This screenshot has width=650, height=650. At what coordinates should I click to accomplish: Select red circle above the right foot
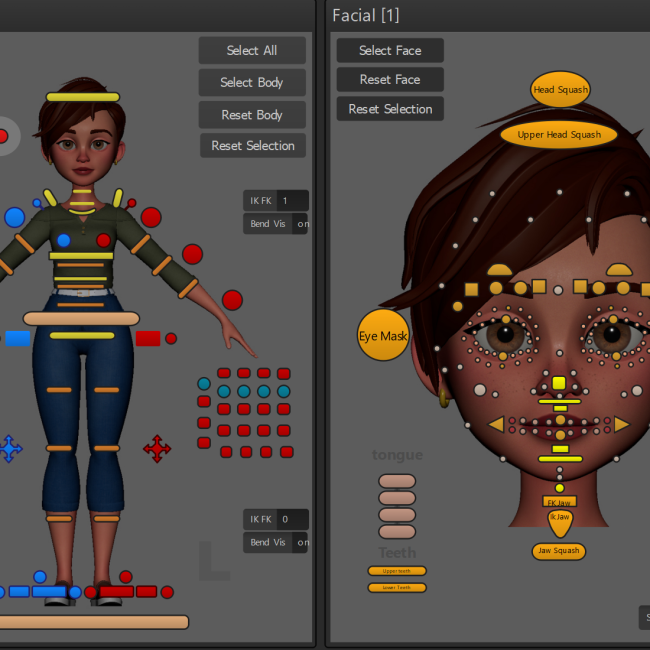click(126, 577)
